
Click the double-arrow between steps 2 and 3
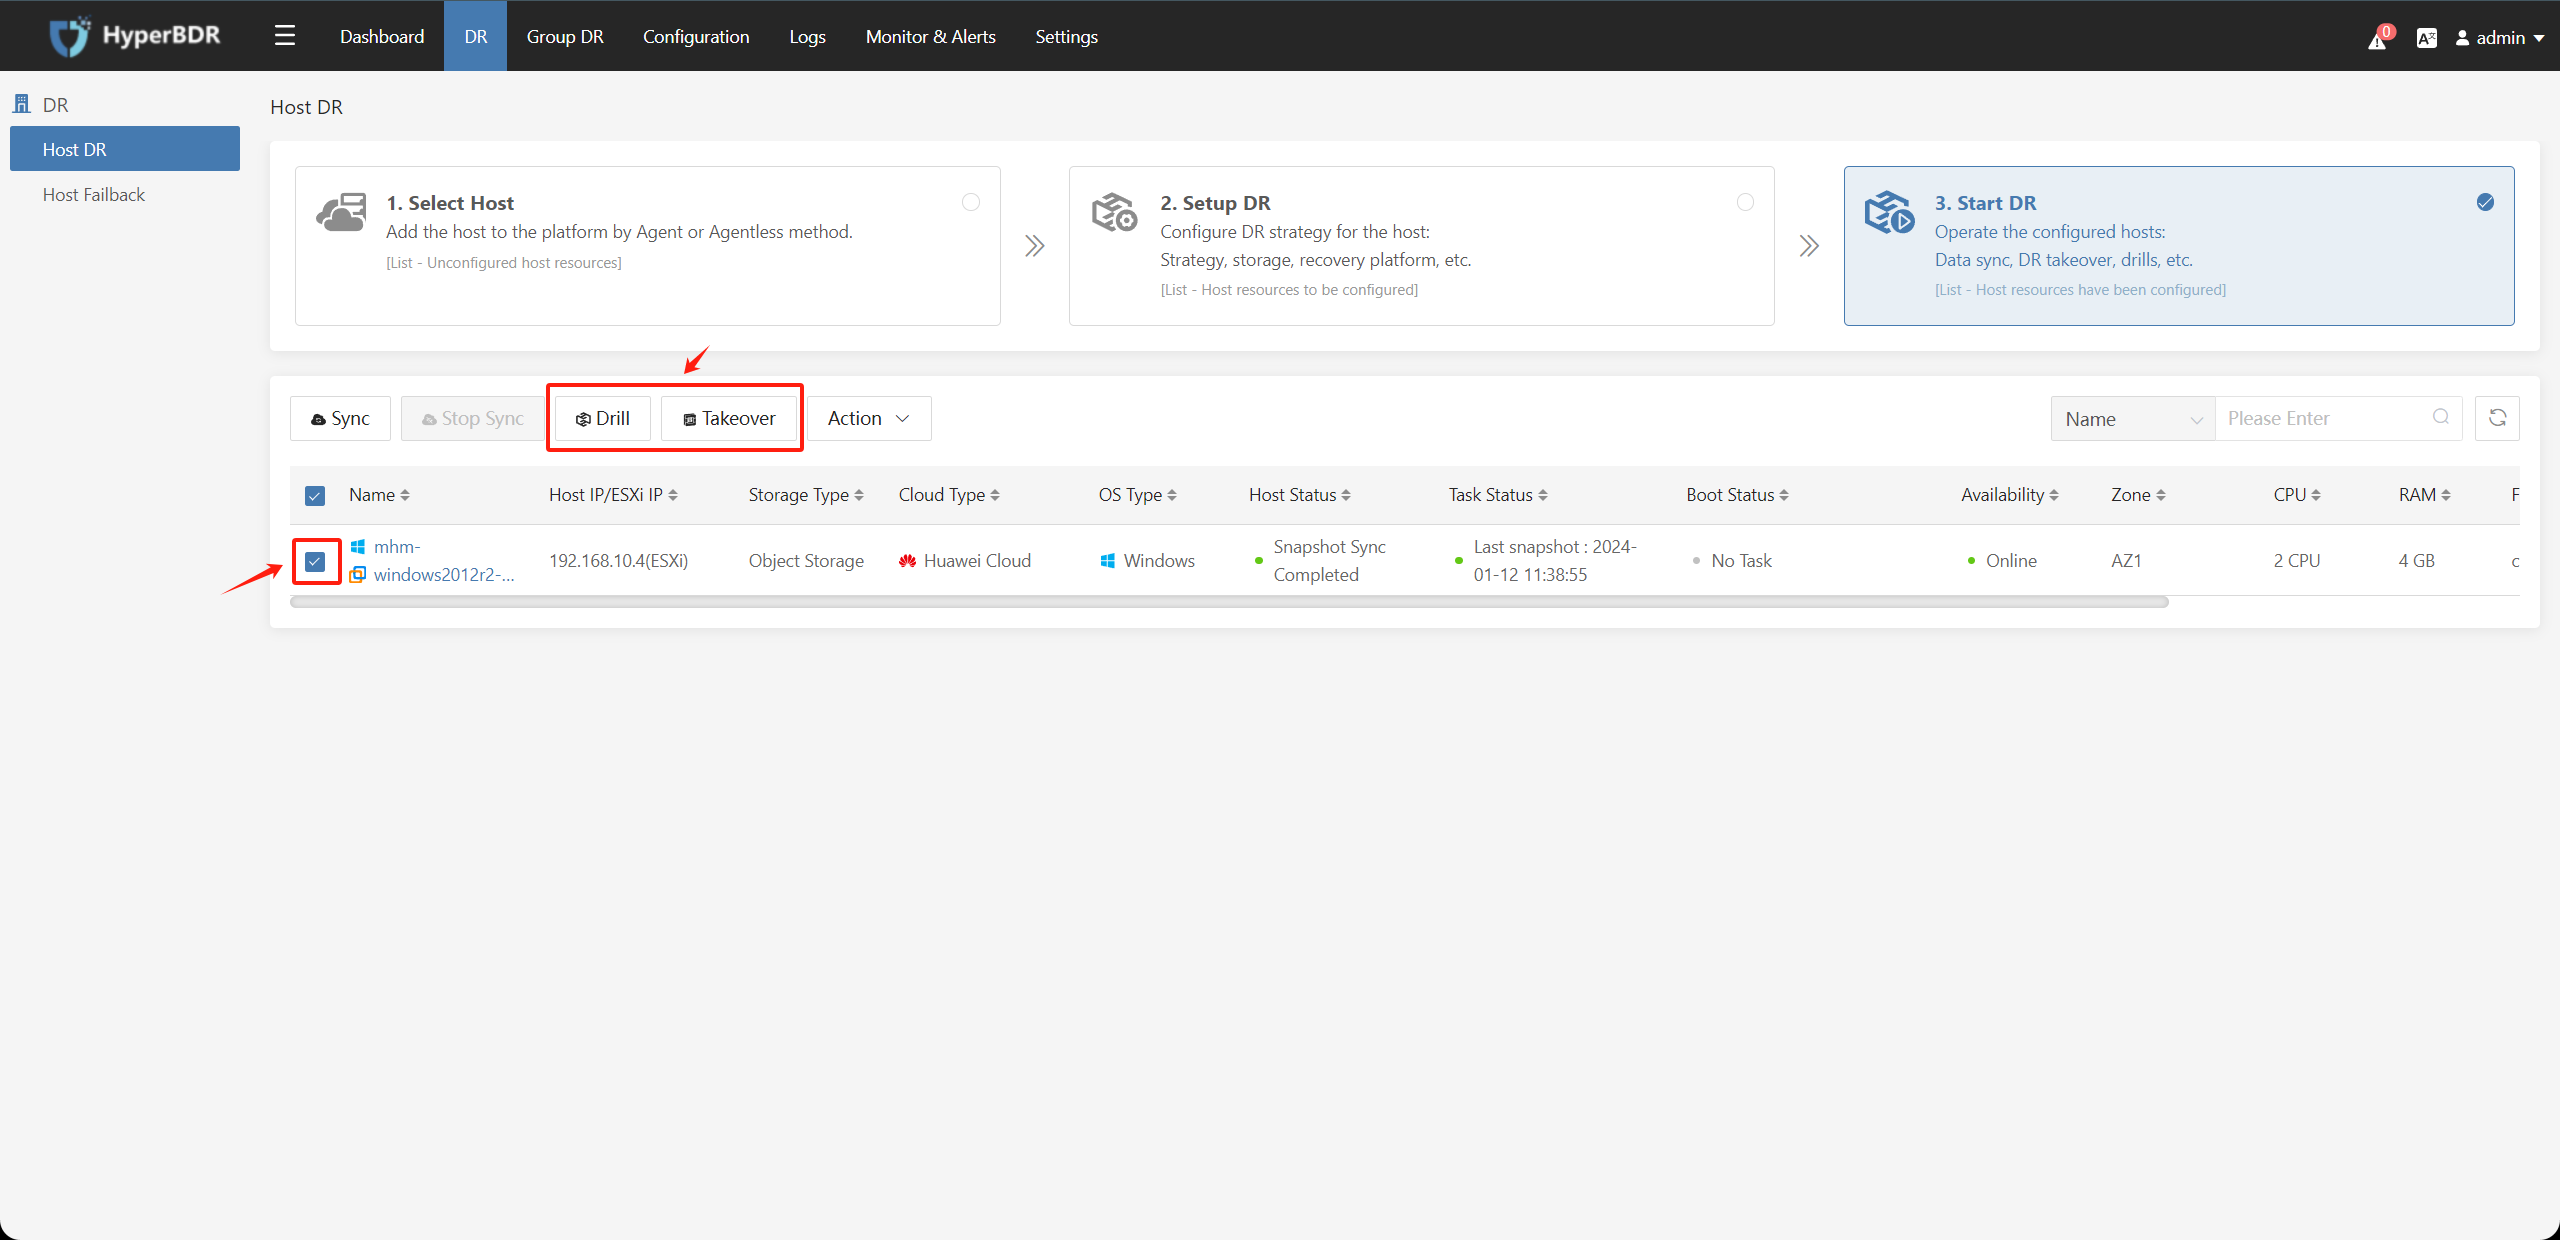point(1809,246)
